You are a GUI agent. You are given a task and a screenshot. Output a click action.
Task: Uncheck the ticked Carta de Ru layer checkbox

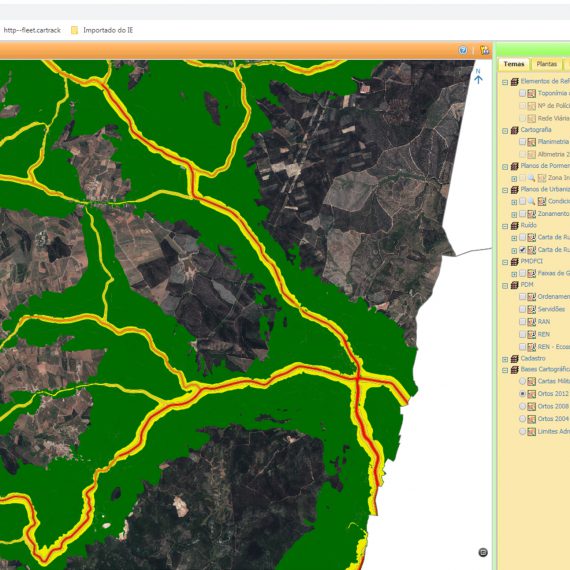(x=522, y=250)
